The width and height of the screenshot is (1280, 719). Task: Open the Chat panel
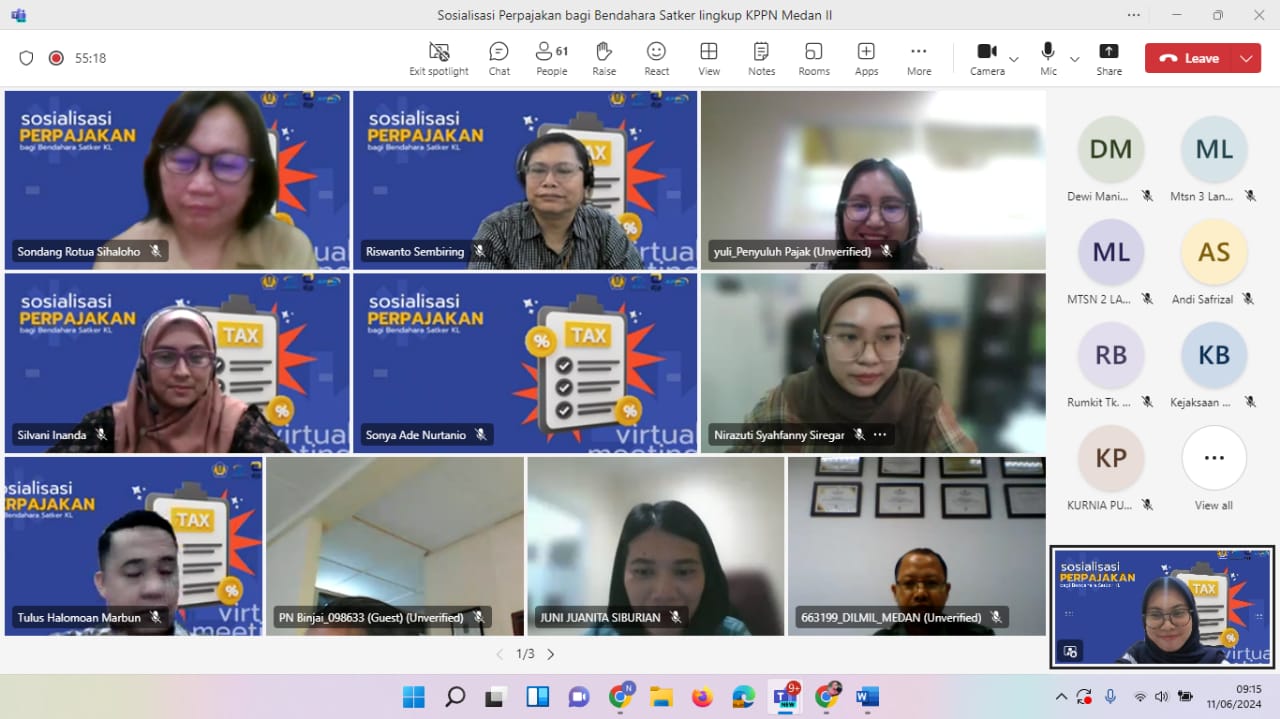499,58
